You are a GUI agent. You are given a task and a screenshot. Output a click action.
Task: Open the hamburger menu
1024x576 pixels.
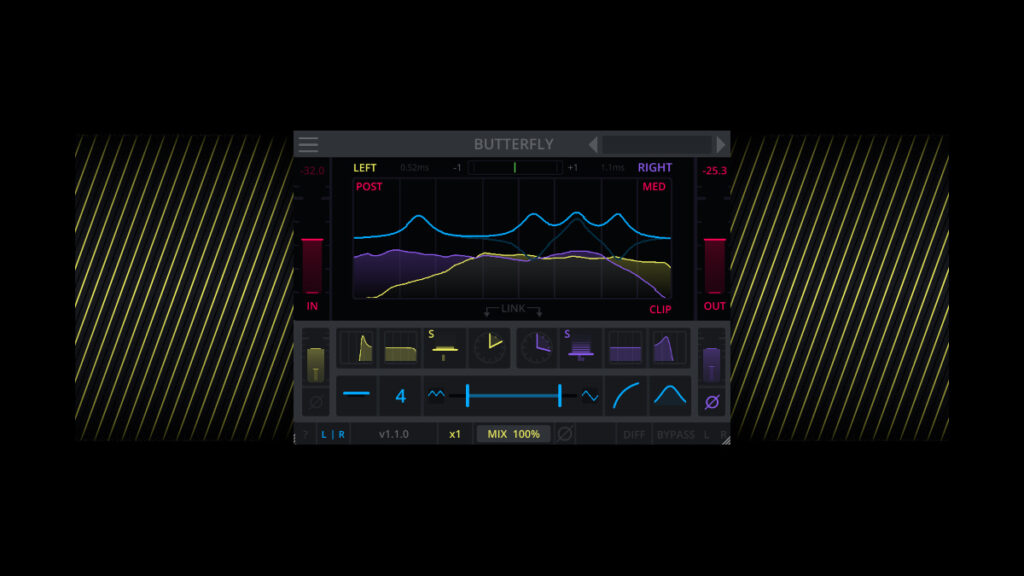coord(307,144)
